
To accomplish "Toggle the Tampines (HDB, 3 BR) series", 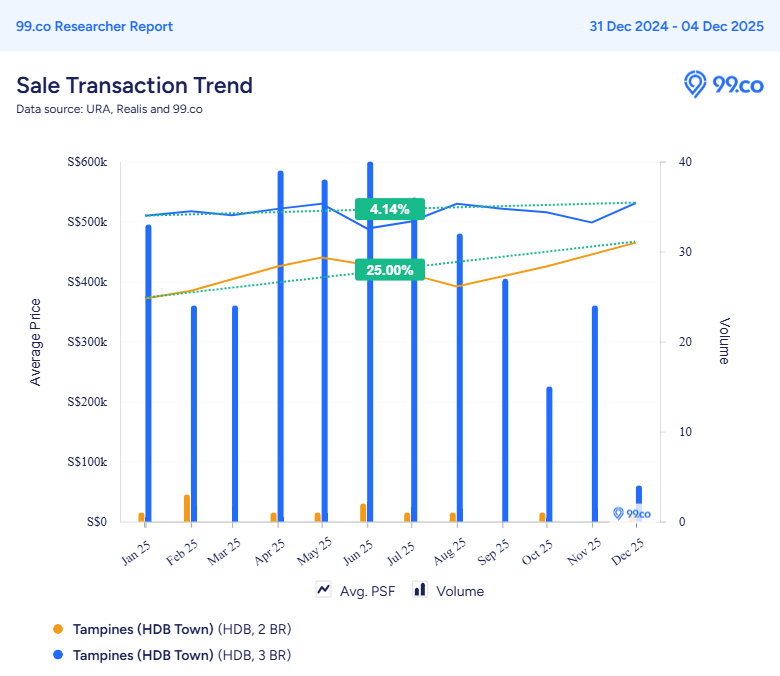I will 181,655.
